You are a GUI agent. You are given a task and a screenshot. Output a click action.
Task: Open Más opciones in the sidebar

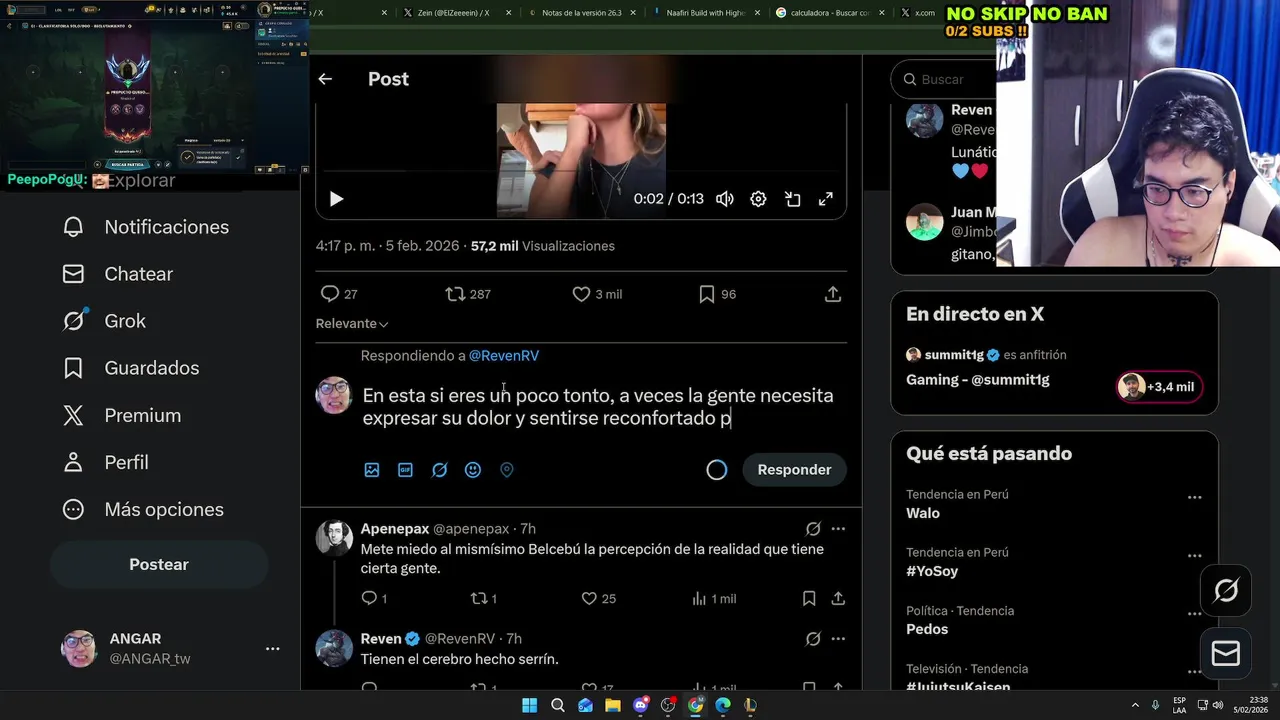coord(143,509)
